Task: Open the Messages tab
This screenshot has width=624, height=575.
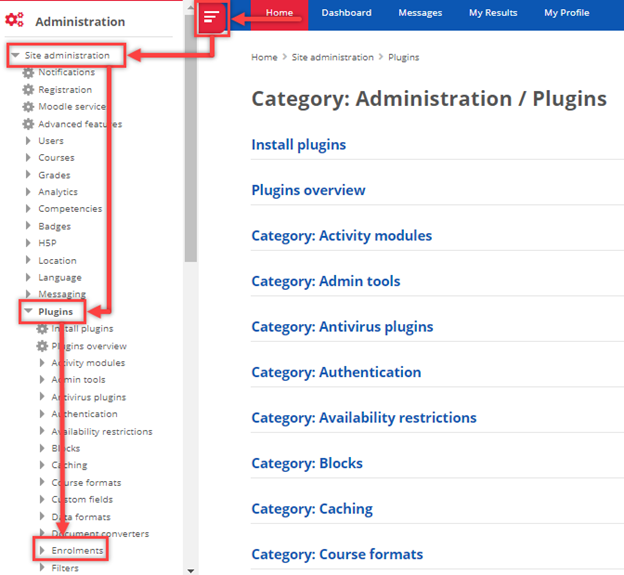Action: point(420,13)
